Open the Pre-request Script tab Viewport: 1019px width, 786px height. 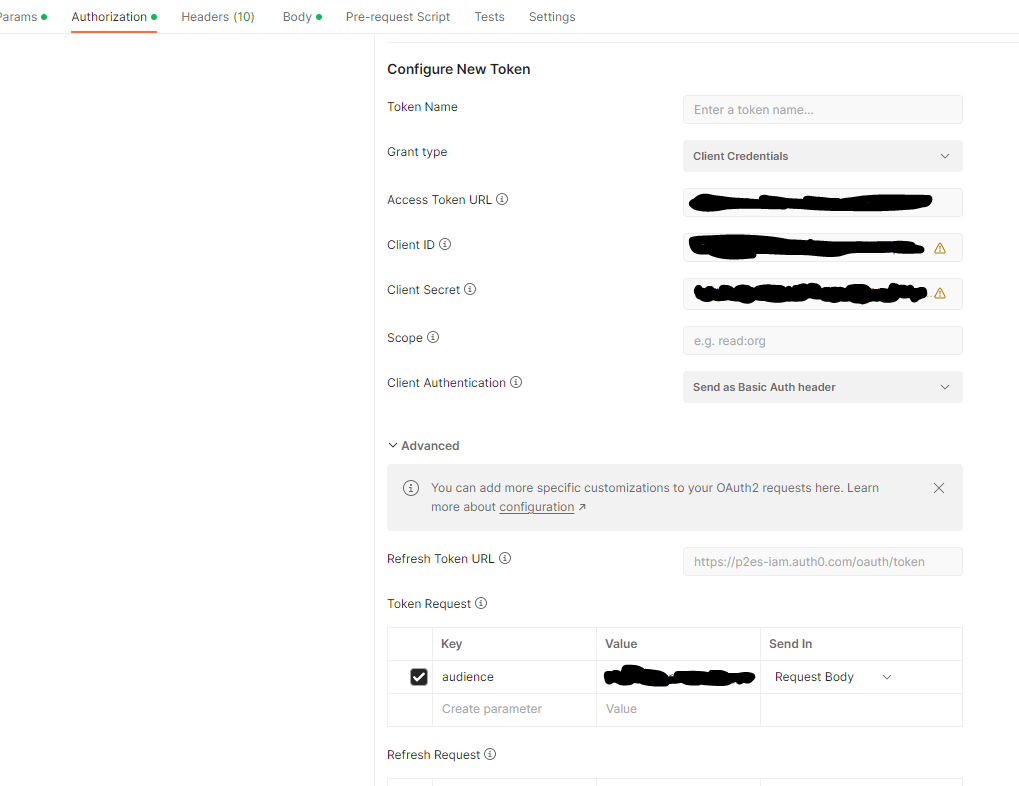(x=398, y=17)
